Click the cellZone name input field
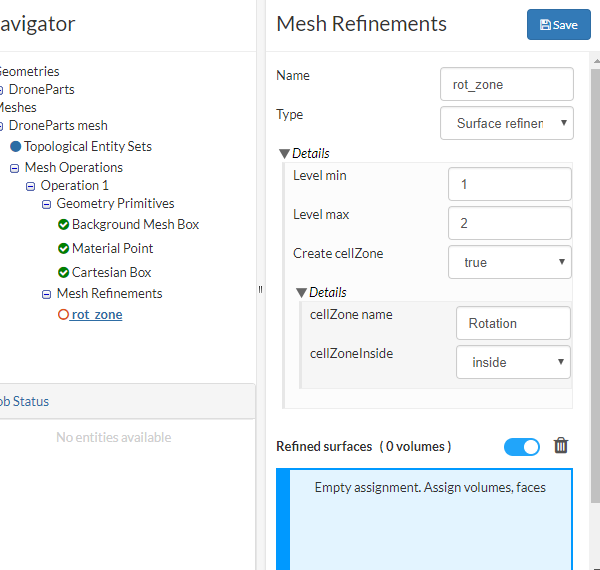The width and height of the screenshot is (600, 570). coord(513,323)
